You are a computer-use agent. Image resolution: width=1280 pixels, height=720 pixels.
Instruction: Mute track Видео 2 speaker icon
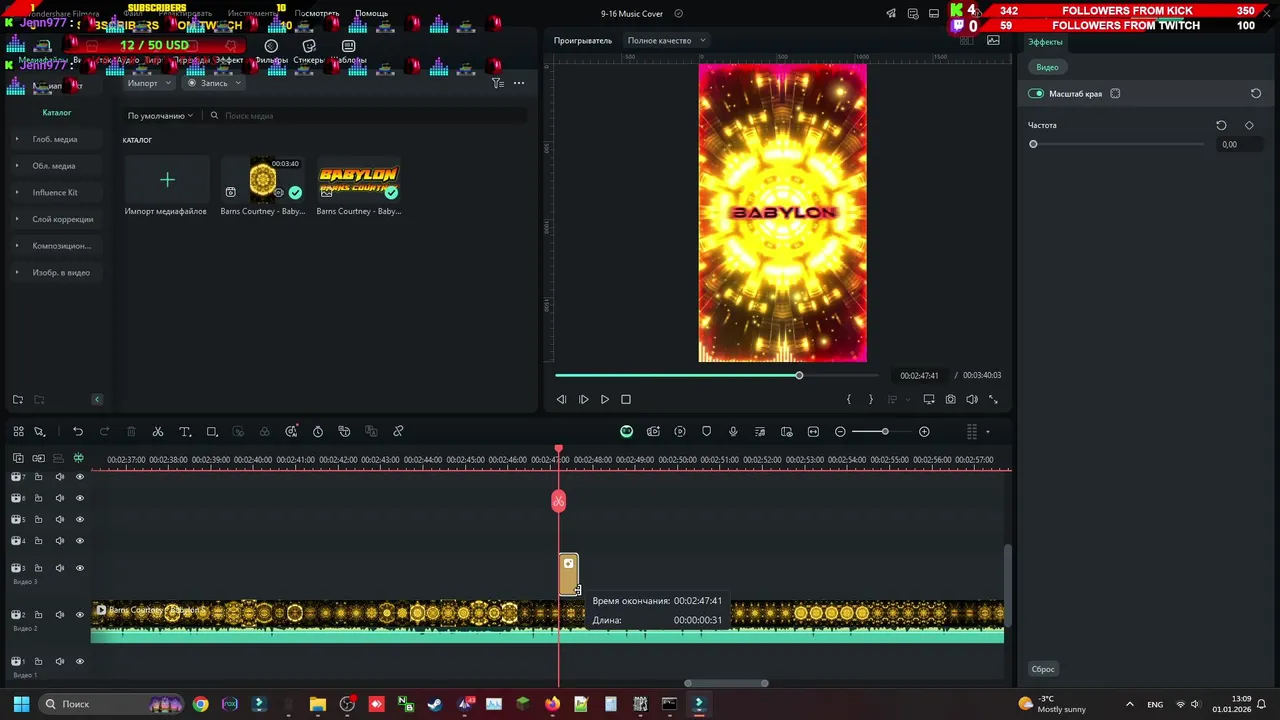tap(60, 615)
